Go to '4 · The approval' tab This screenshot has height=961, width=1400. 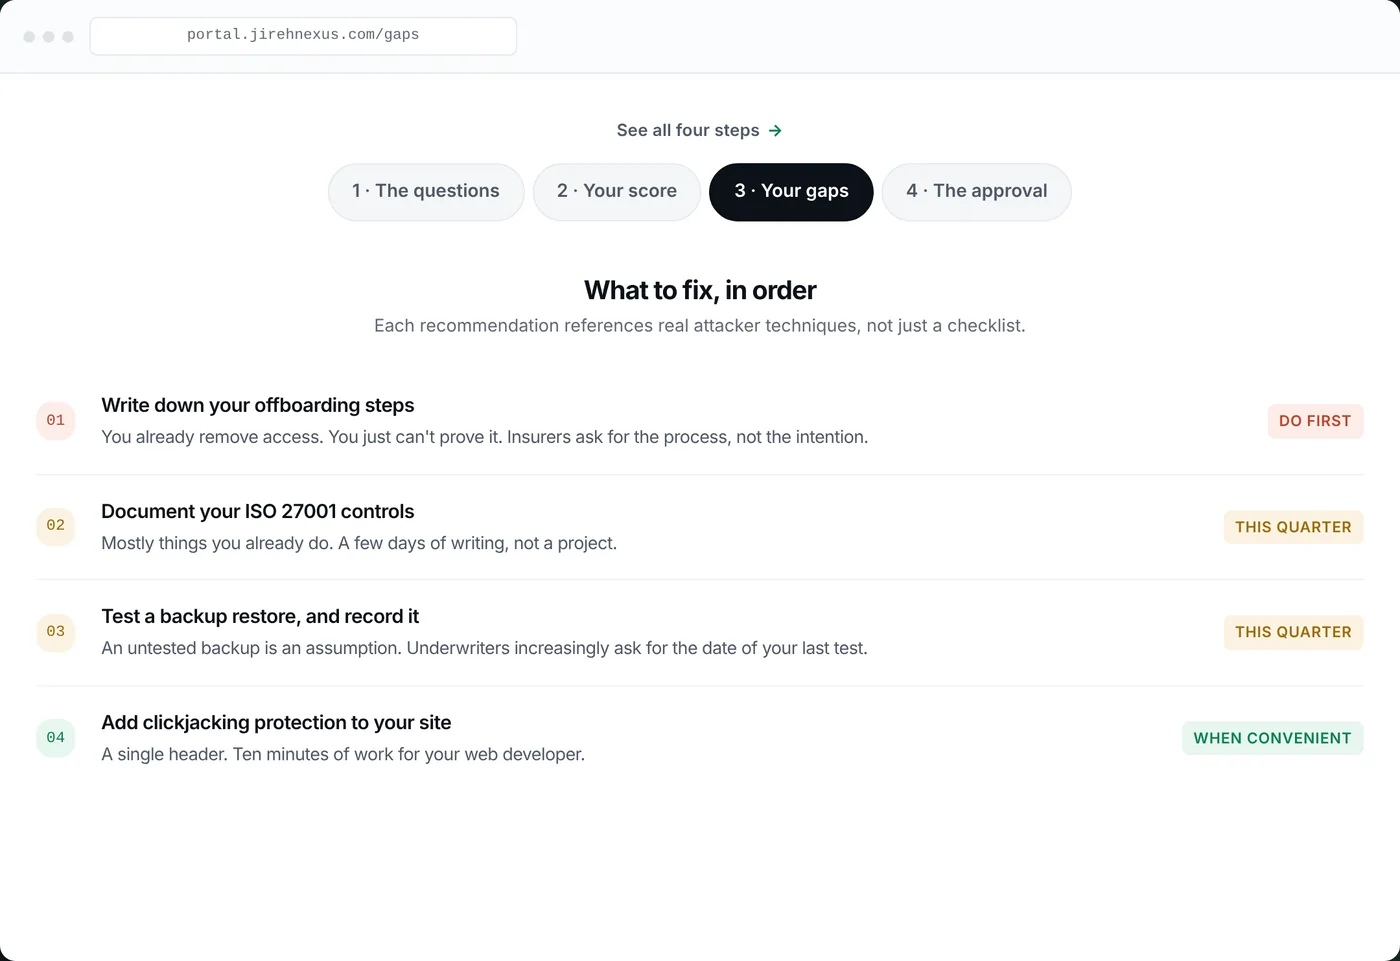pyautogui.click(x=977, y=191)
